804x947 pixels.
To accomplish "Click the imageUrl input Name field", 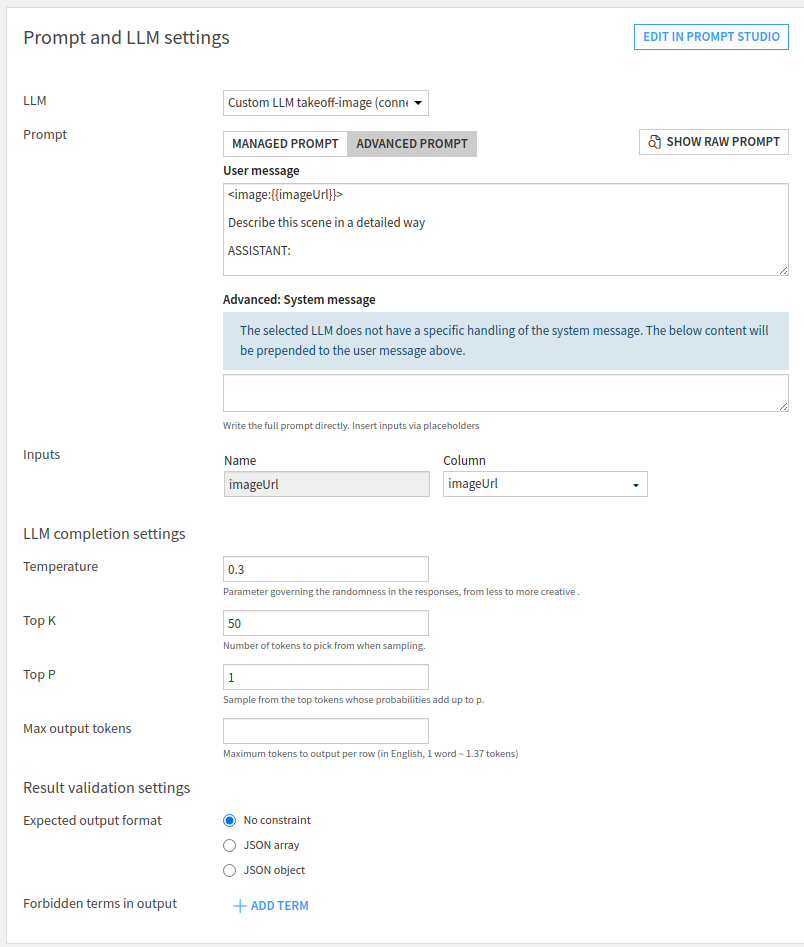I will [x=326, y=484].
